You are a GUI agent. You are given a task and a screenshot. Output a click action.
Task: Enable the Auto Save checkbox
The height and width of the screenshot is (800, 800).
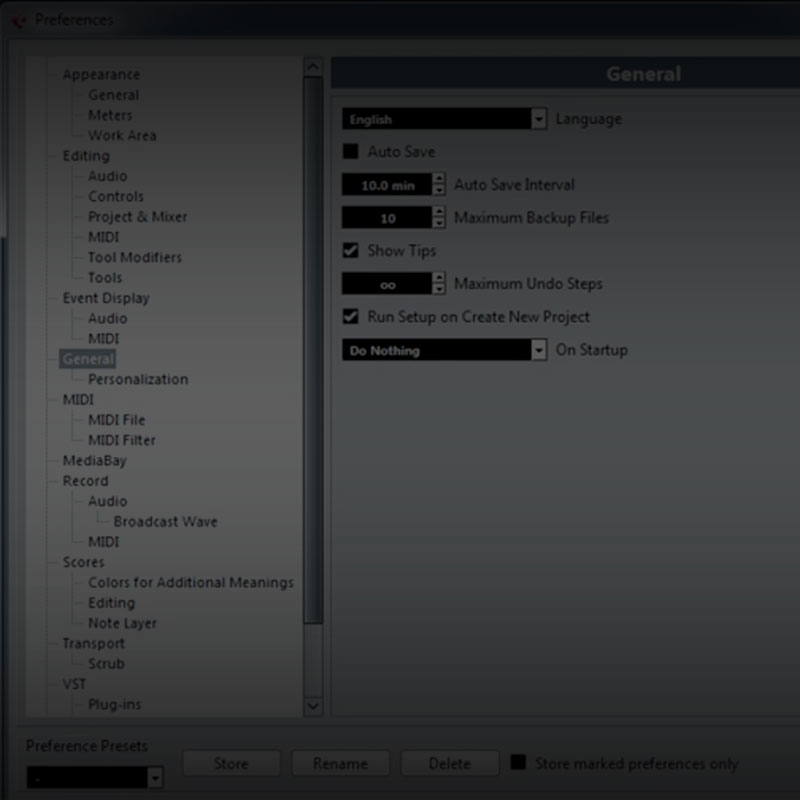click(x=351, y=152)
